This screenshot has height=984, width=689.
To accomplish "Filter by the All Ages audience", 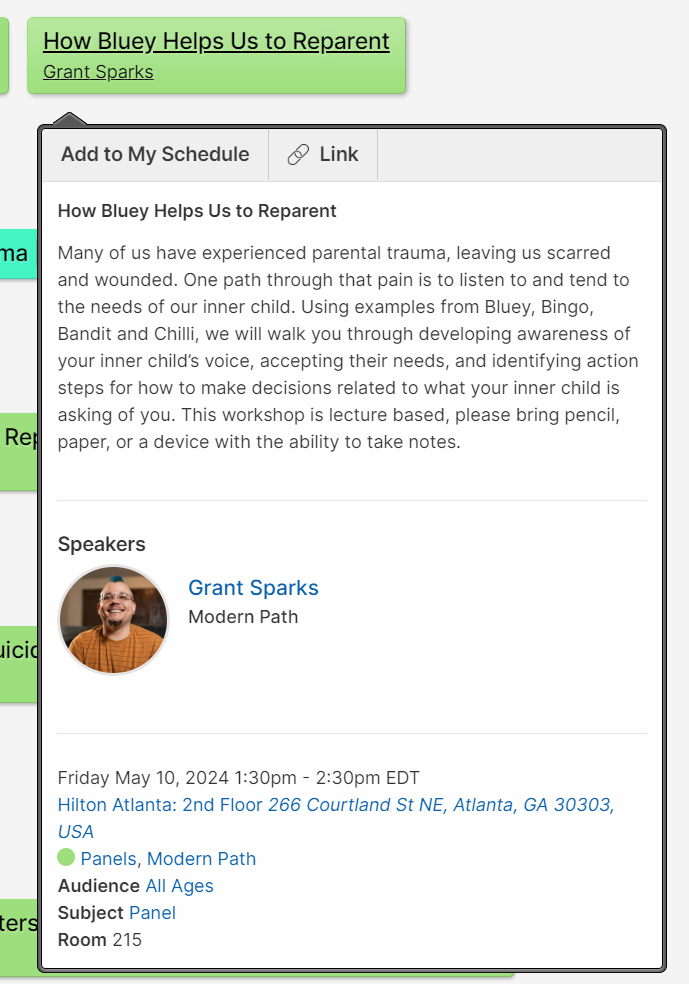I will [x=179, y=886].
